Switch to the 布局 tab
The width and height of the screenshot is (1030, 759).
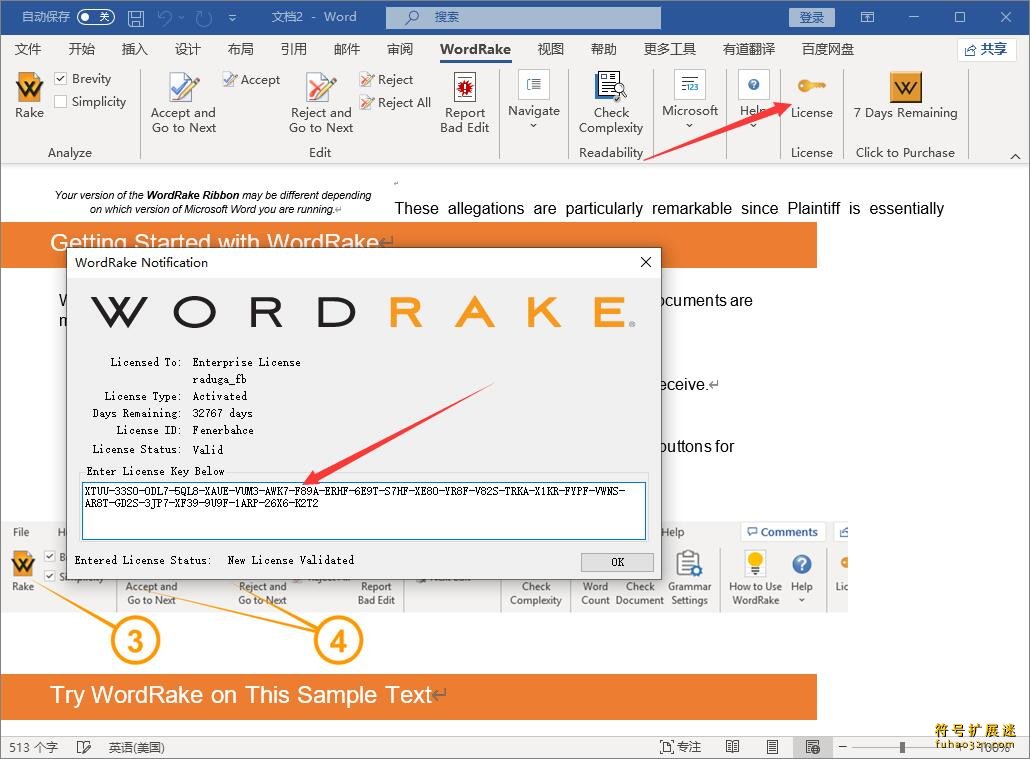click(240, 49)
